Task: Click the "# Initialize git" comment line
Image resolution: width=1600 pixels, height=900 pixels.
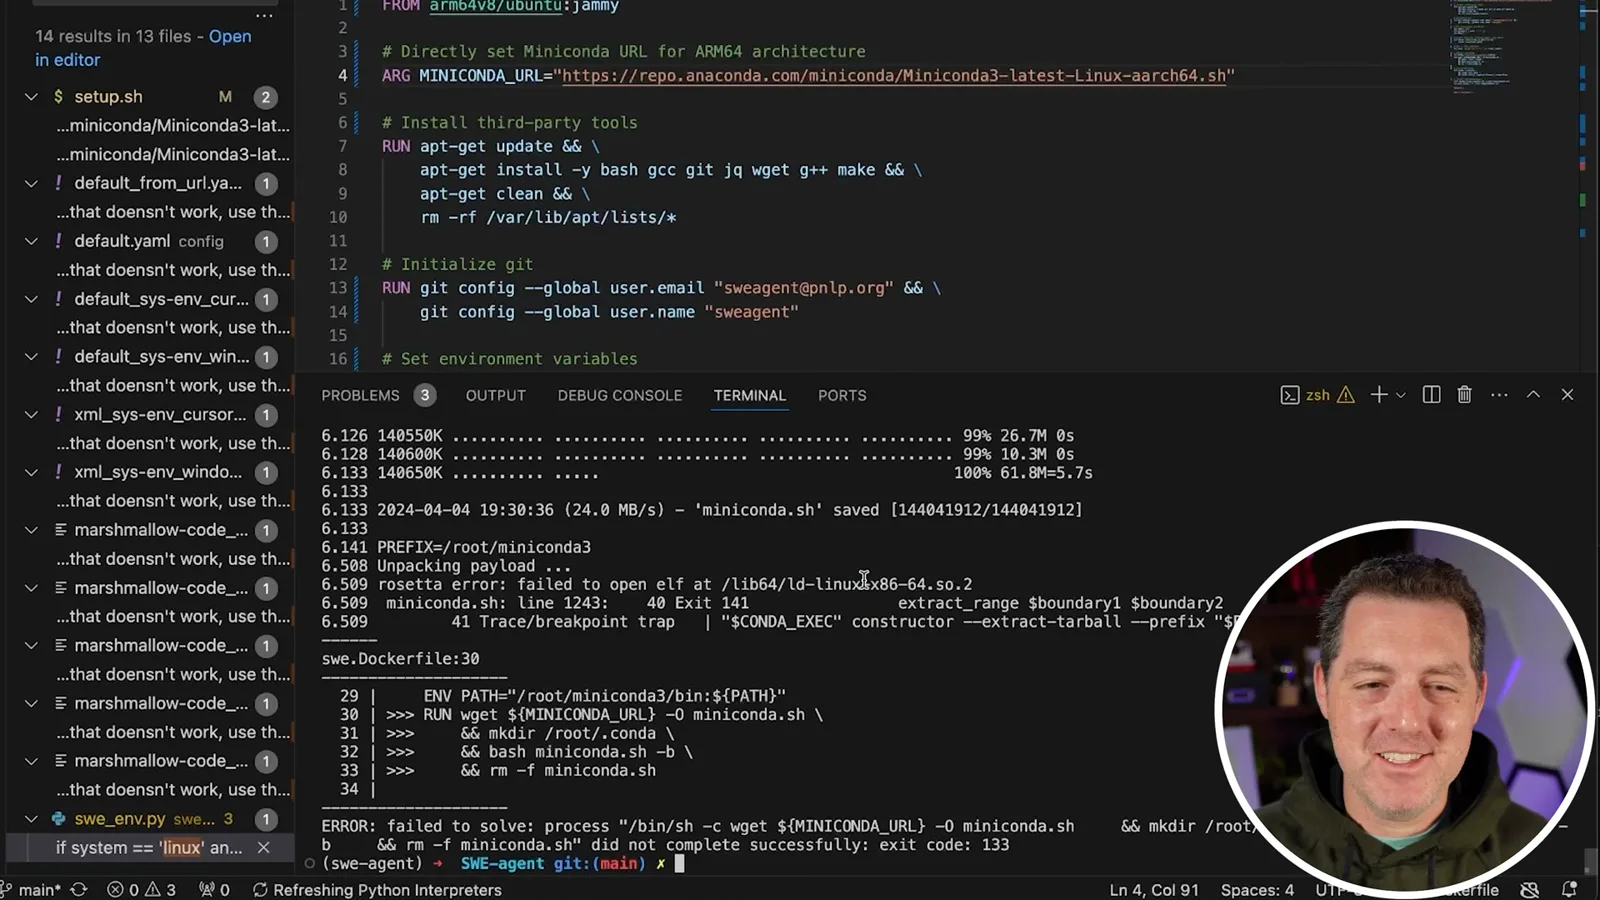Action: (x=457, y=264)
